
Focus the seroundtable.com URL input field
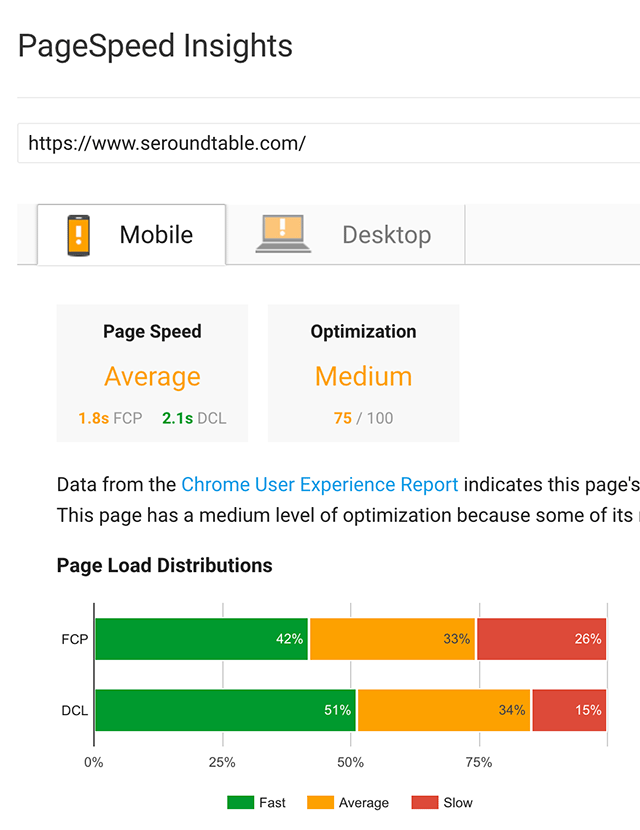point(328,143)
